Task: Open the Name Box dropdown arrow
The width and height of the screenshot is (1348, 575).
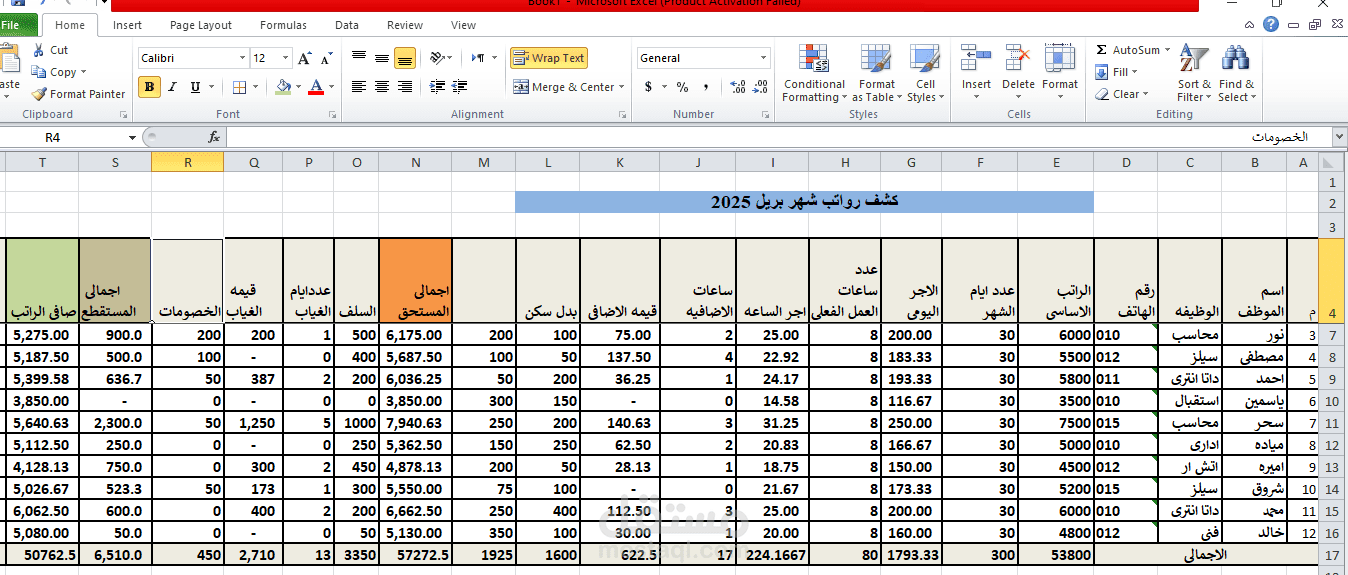Action: click(132, 138)
